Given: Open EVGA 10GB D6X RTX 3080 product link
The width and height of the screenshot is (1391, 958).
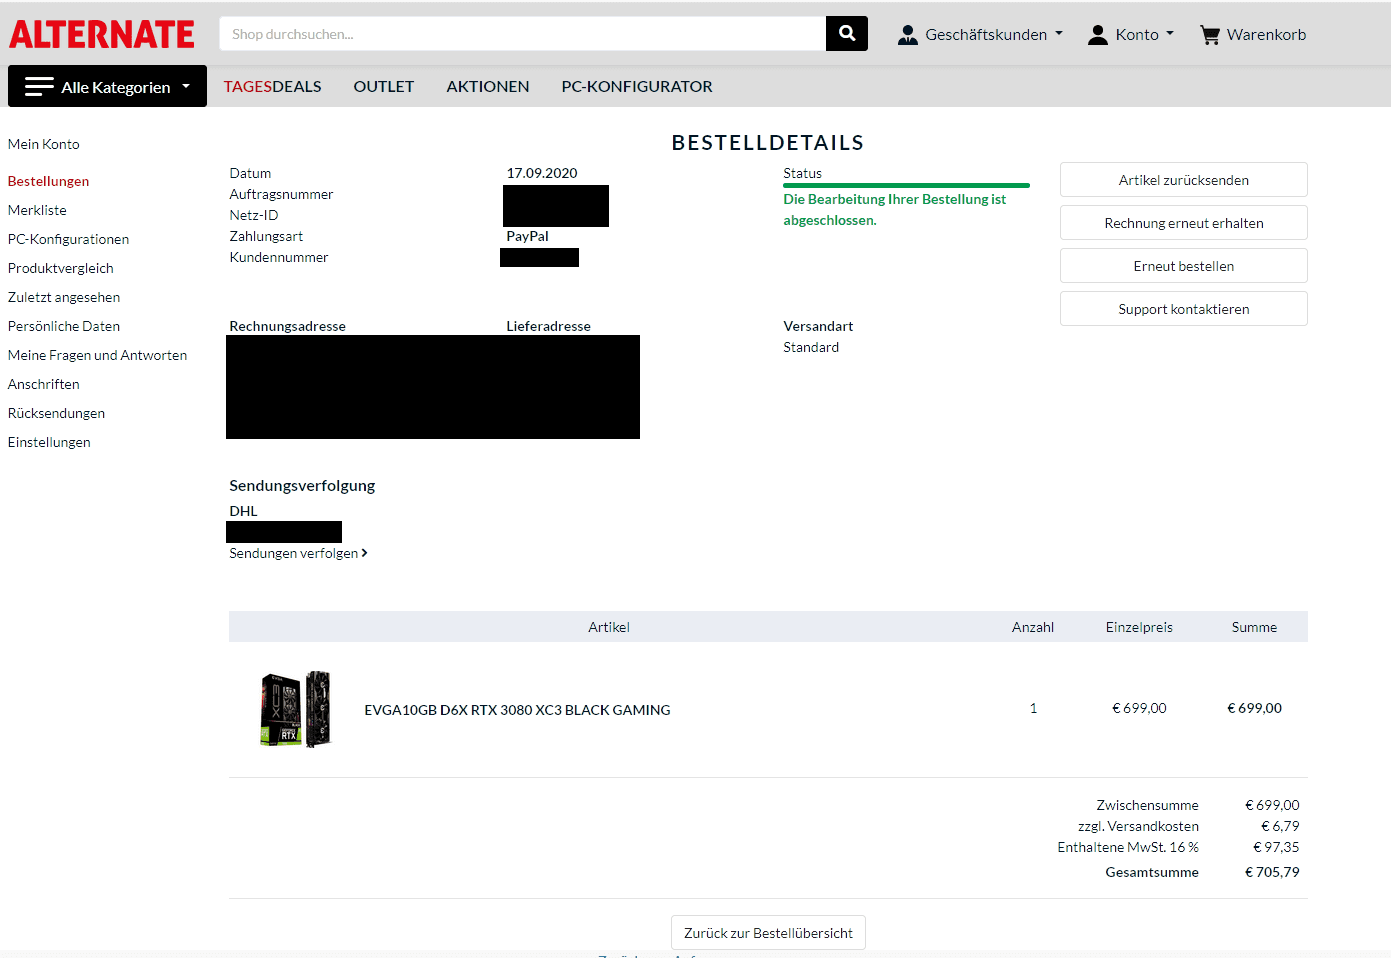Looking at the screenshot, I should click(x=517, y=710).
